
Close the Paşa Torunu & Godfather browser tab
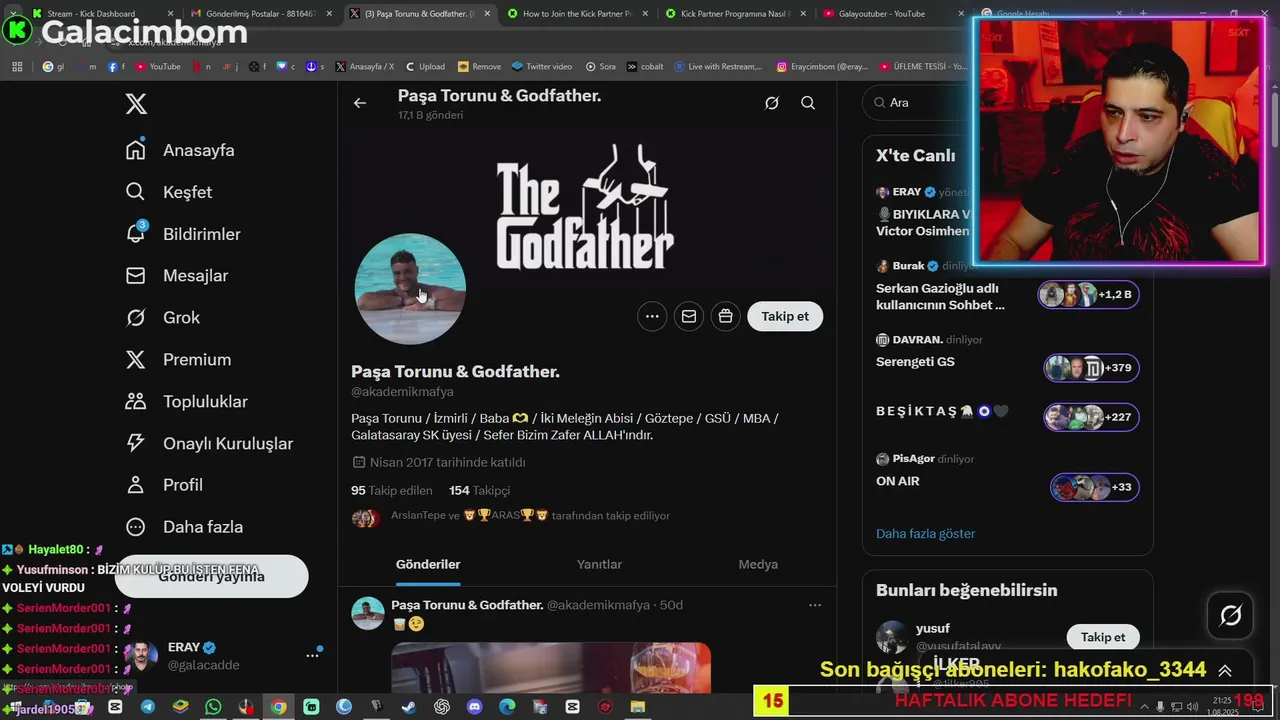(487, 14)
